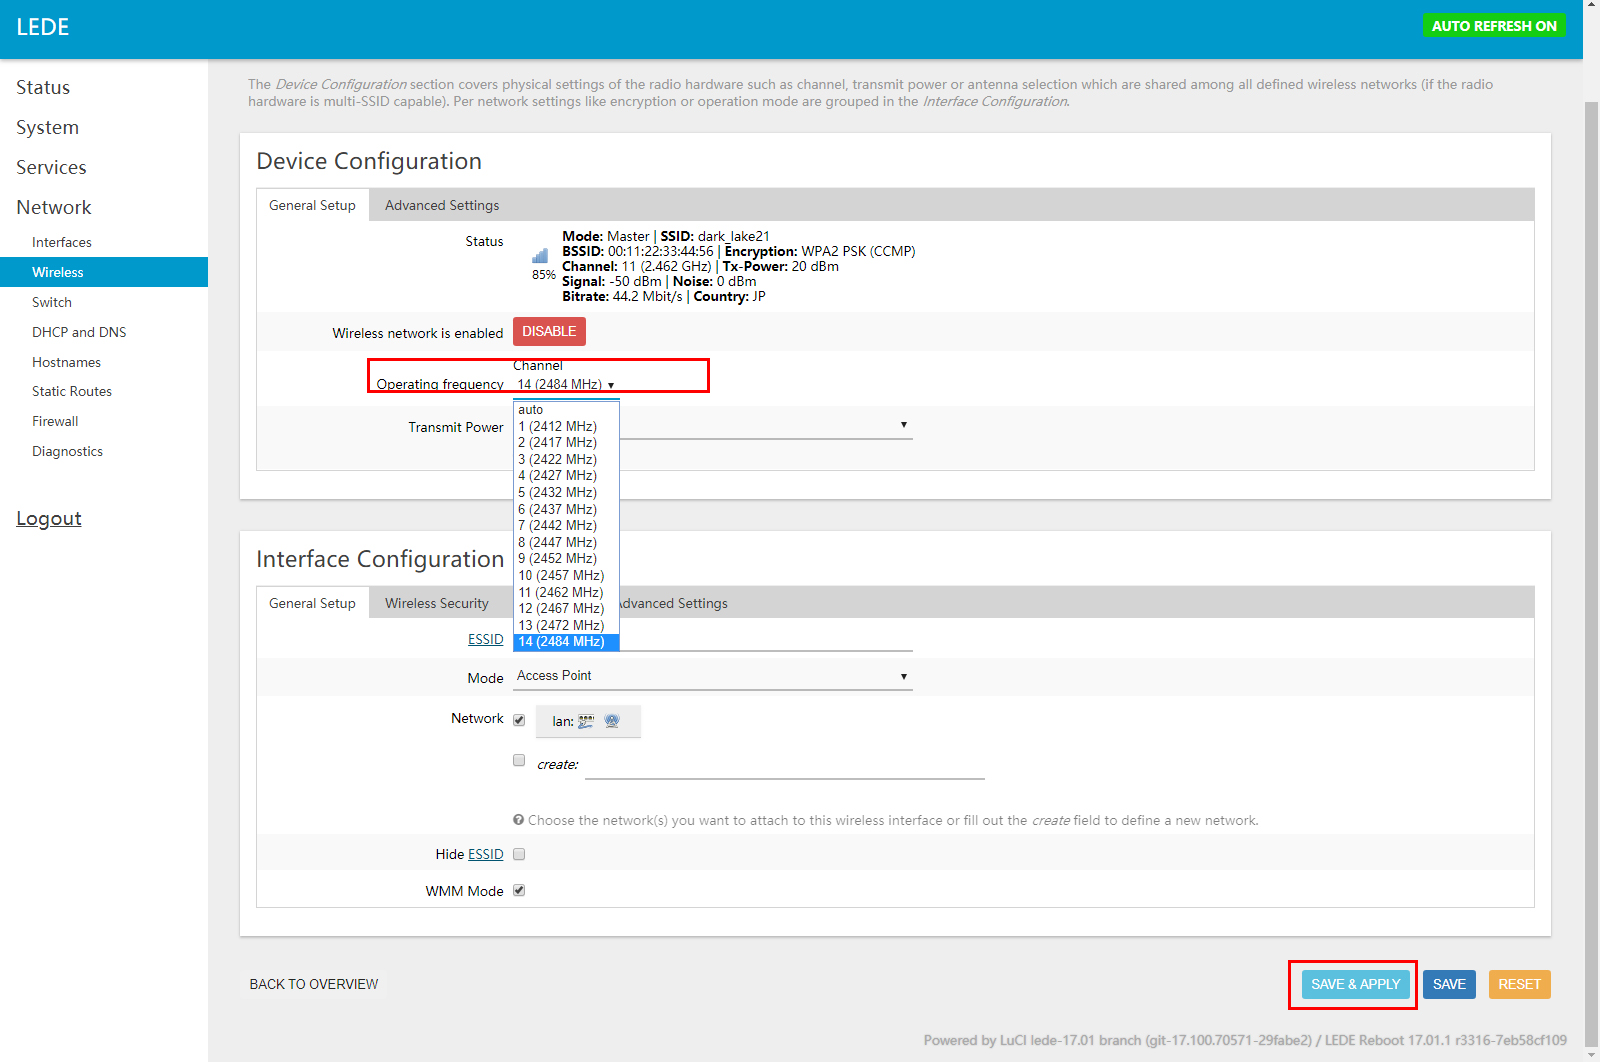
Task: Click the red Disable button
Action: coord(549,331)
